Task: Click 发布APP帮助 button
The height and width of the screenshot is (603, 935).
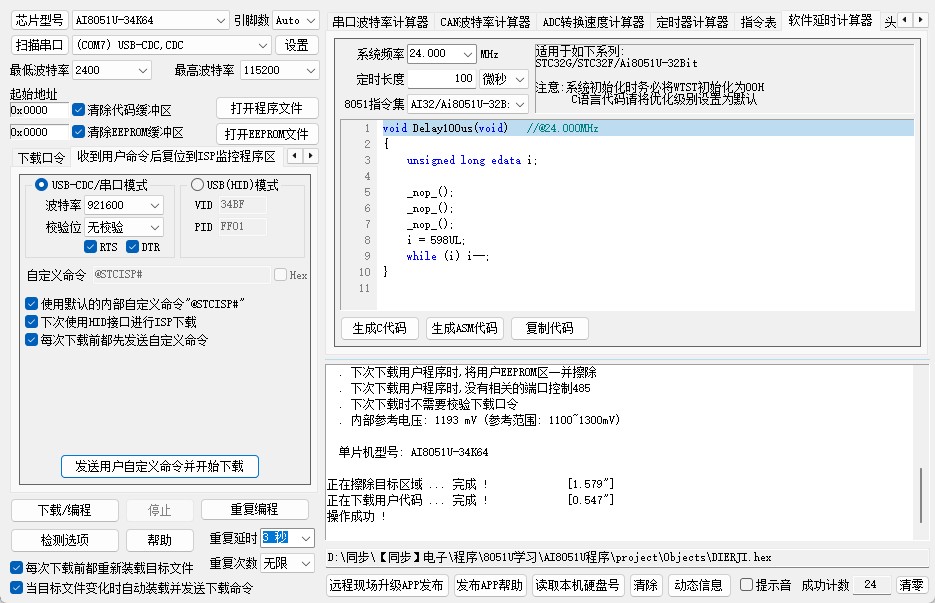Action: (x=489, y=585)
